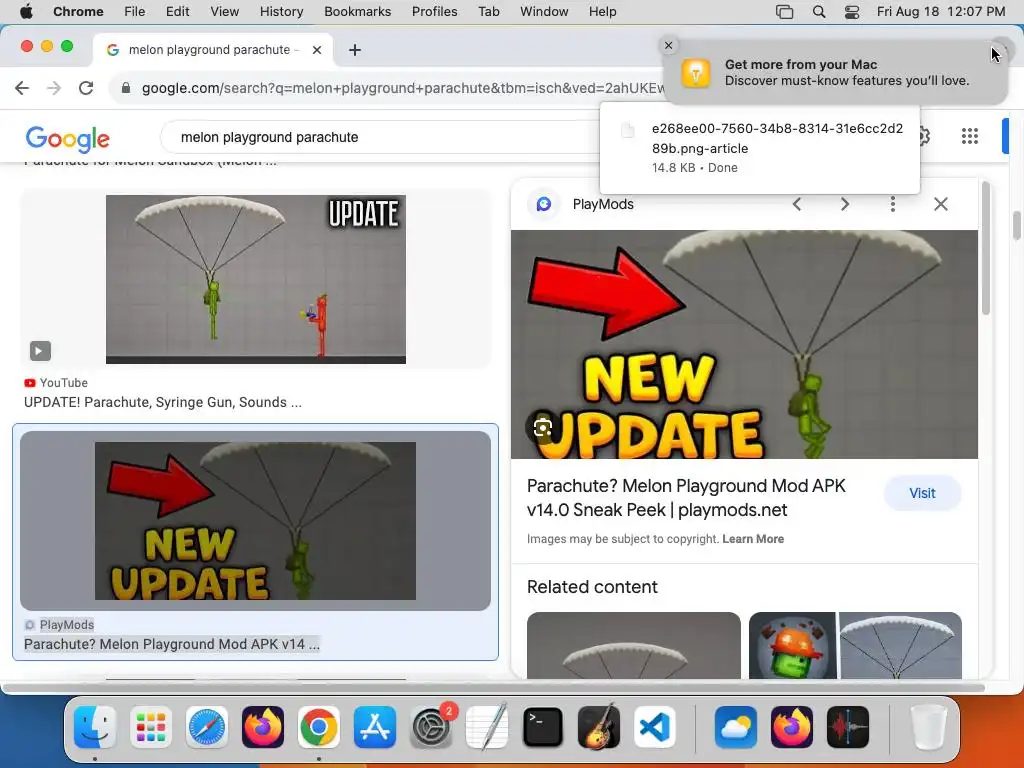Open the YouTube UPDATE! Parachute result title

point(163,402)
